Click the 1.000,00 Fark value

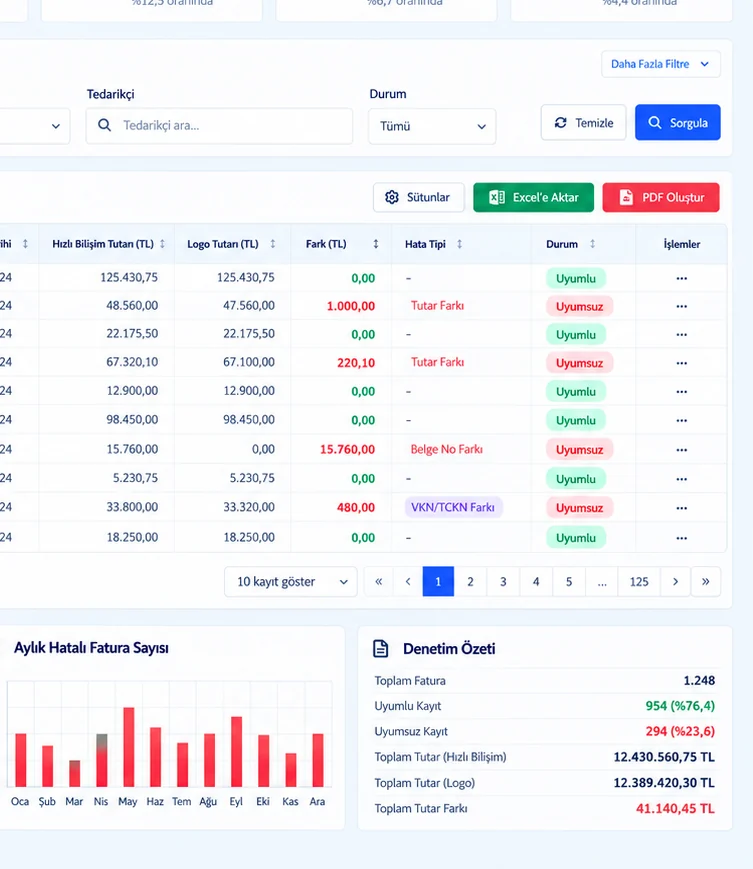[x=351, y=306]
